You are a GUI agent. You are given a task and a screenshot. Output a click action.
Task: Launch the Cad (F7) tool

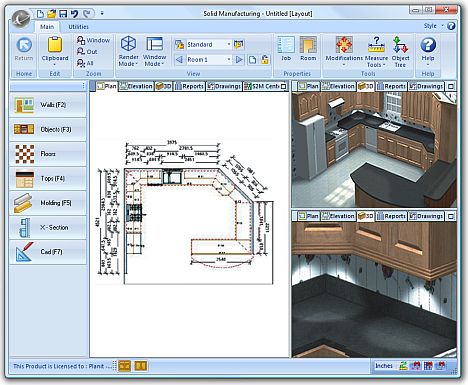pyautogui.click(x=48, y=252)
